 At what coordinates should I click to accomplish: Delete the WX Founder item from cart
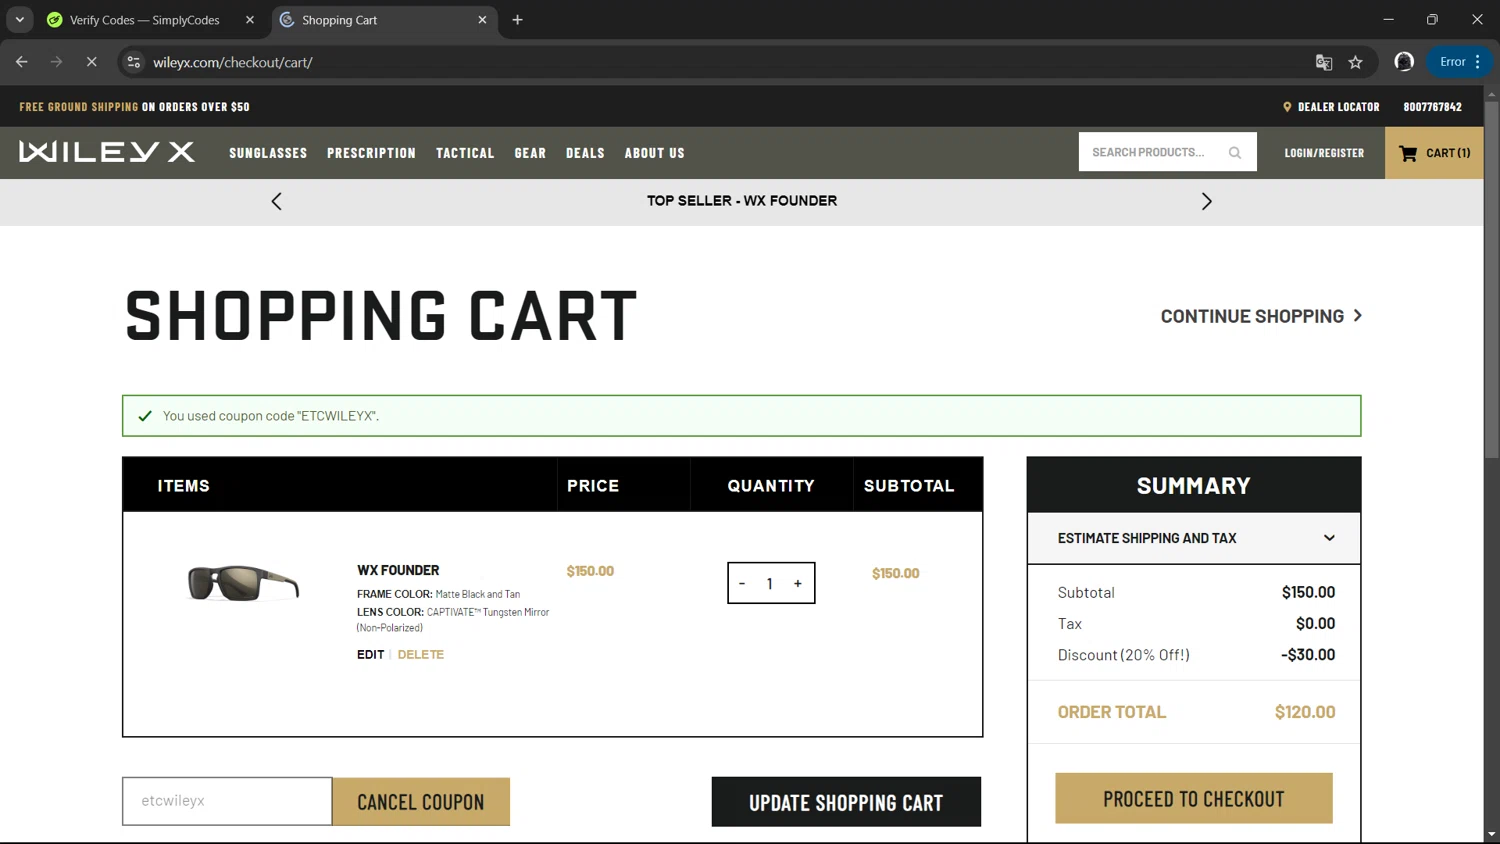point(420,655)
